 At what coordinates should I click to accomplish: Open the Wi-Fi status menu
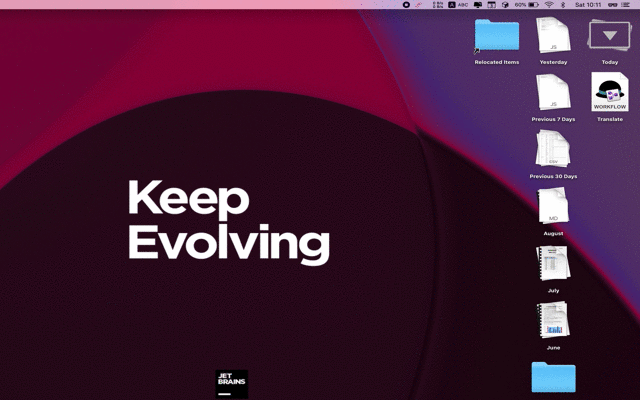click(x=549, y=5)
